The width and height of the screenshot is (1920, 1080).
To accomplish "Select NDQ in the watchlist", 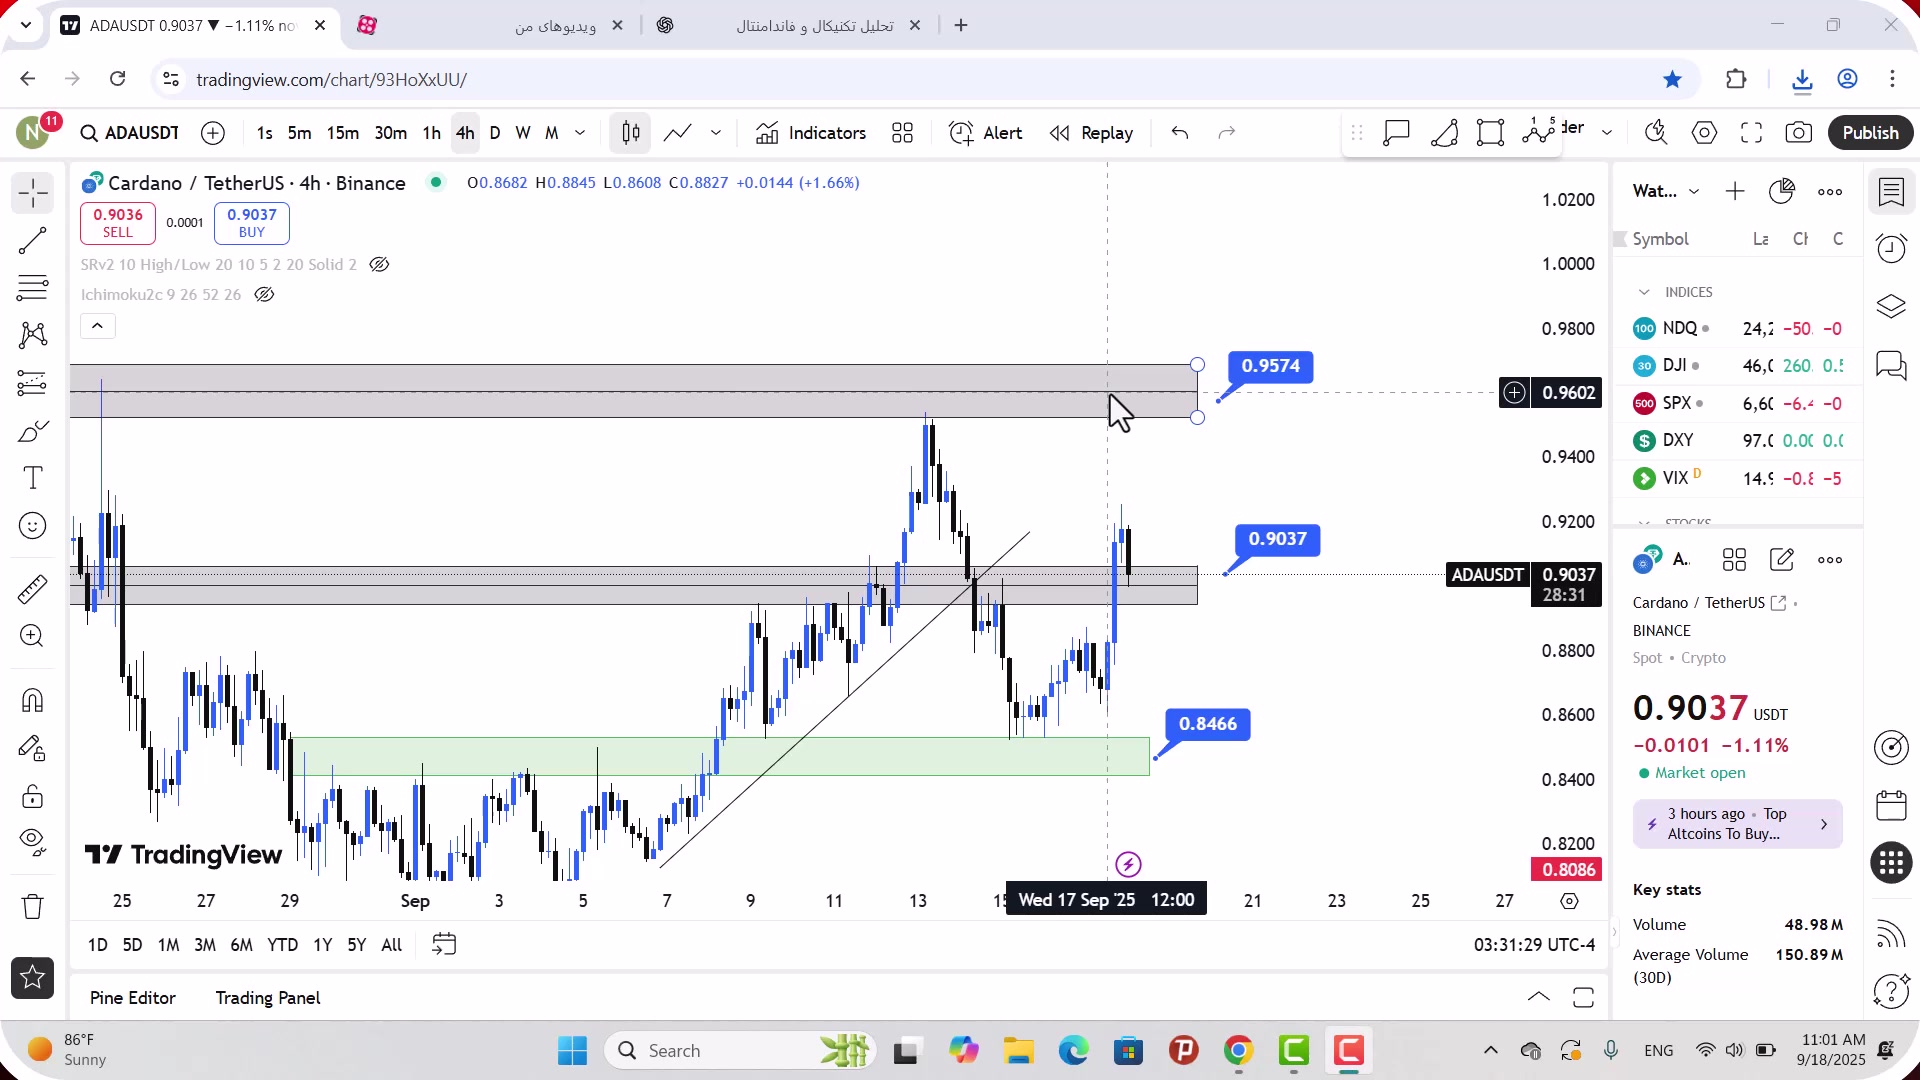I will coord(1737,328).
